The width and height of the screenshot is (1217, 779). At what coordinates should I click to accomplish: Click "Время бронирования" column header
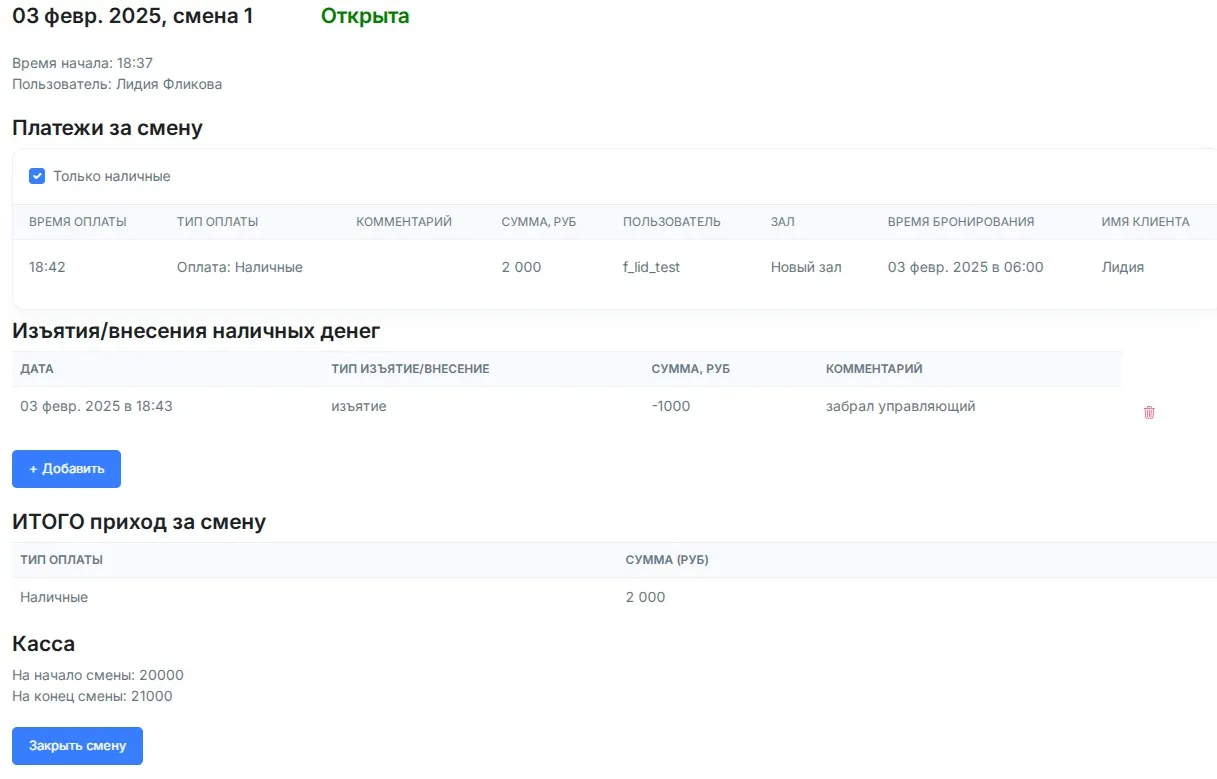(960, 222)
